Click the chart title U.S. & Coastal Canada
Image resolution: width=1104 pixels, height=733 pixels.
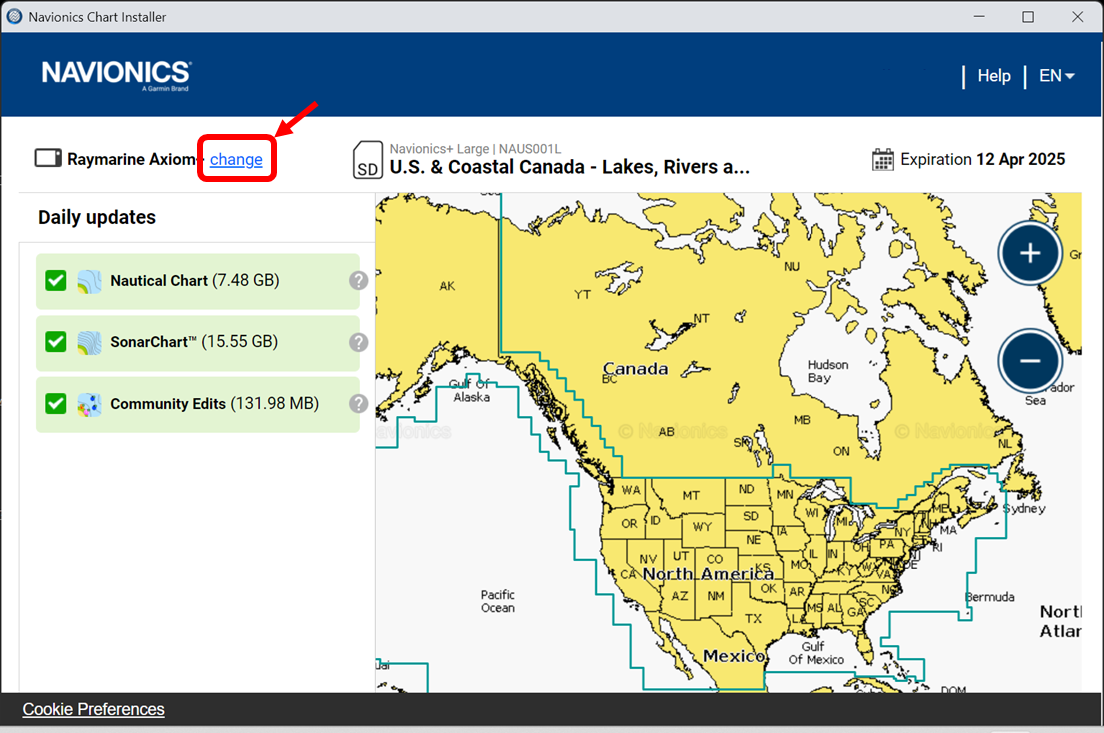click(x=570, y=167)
